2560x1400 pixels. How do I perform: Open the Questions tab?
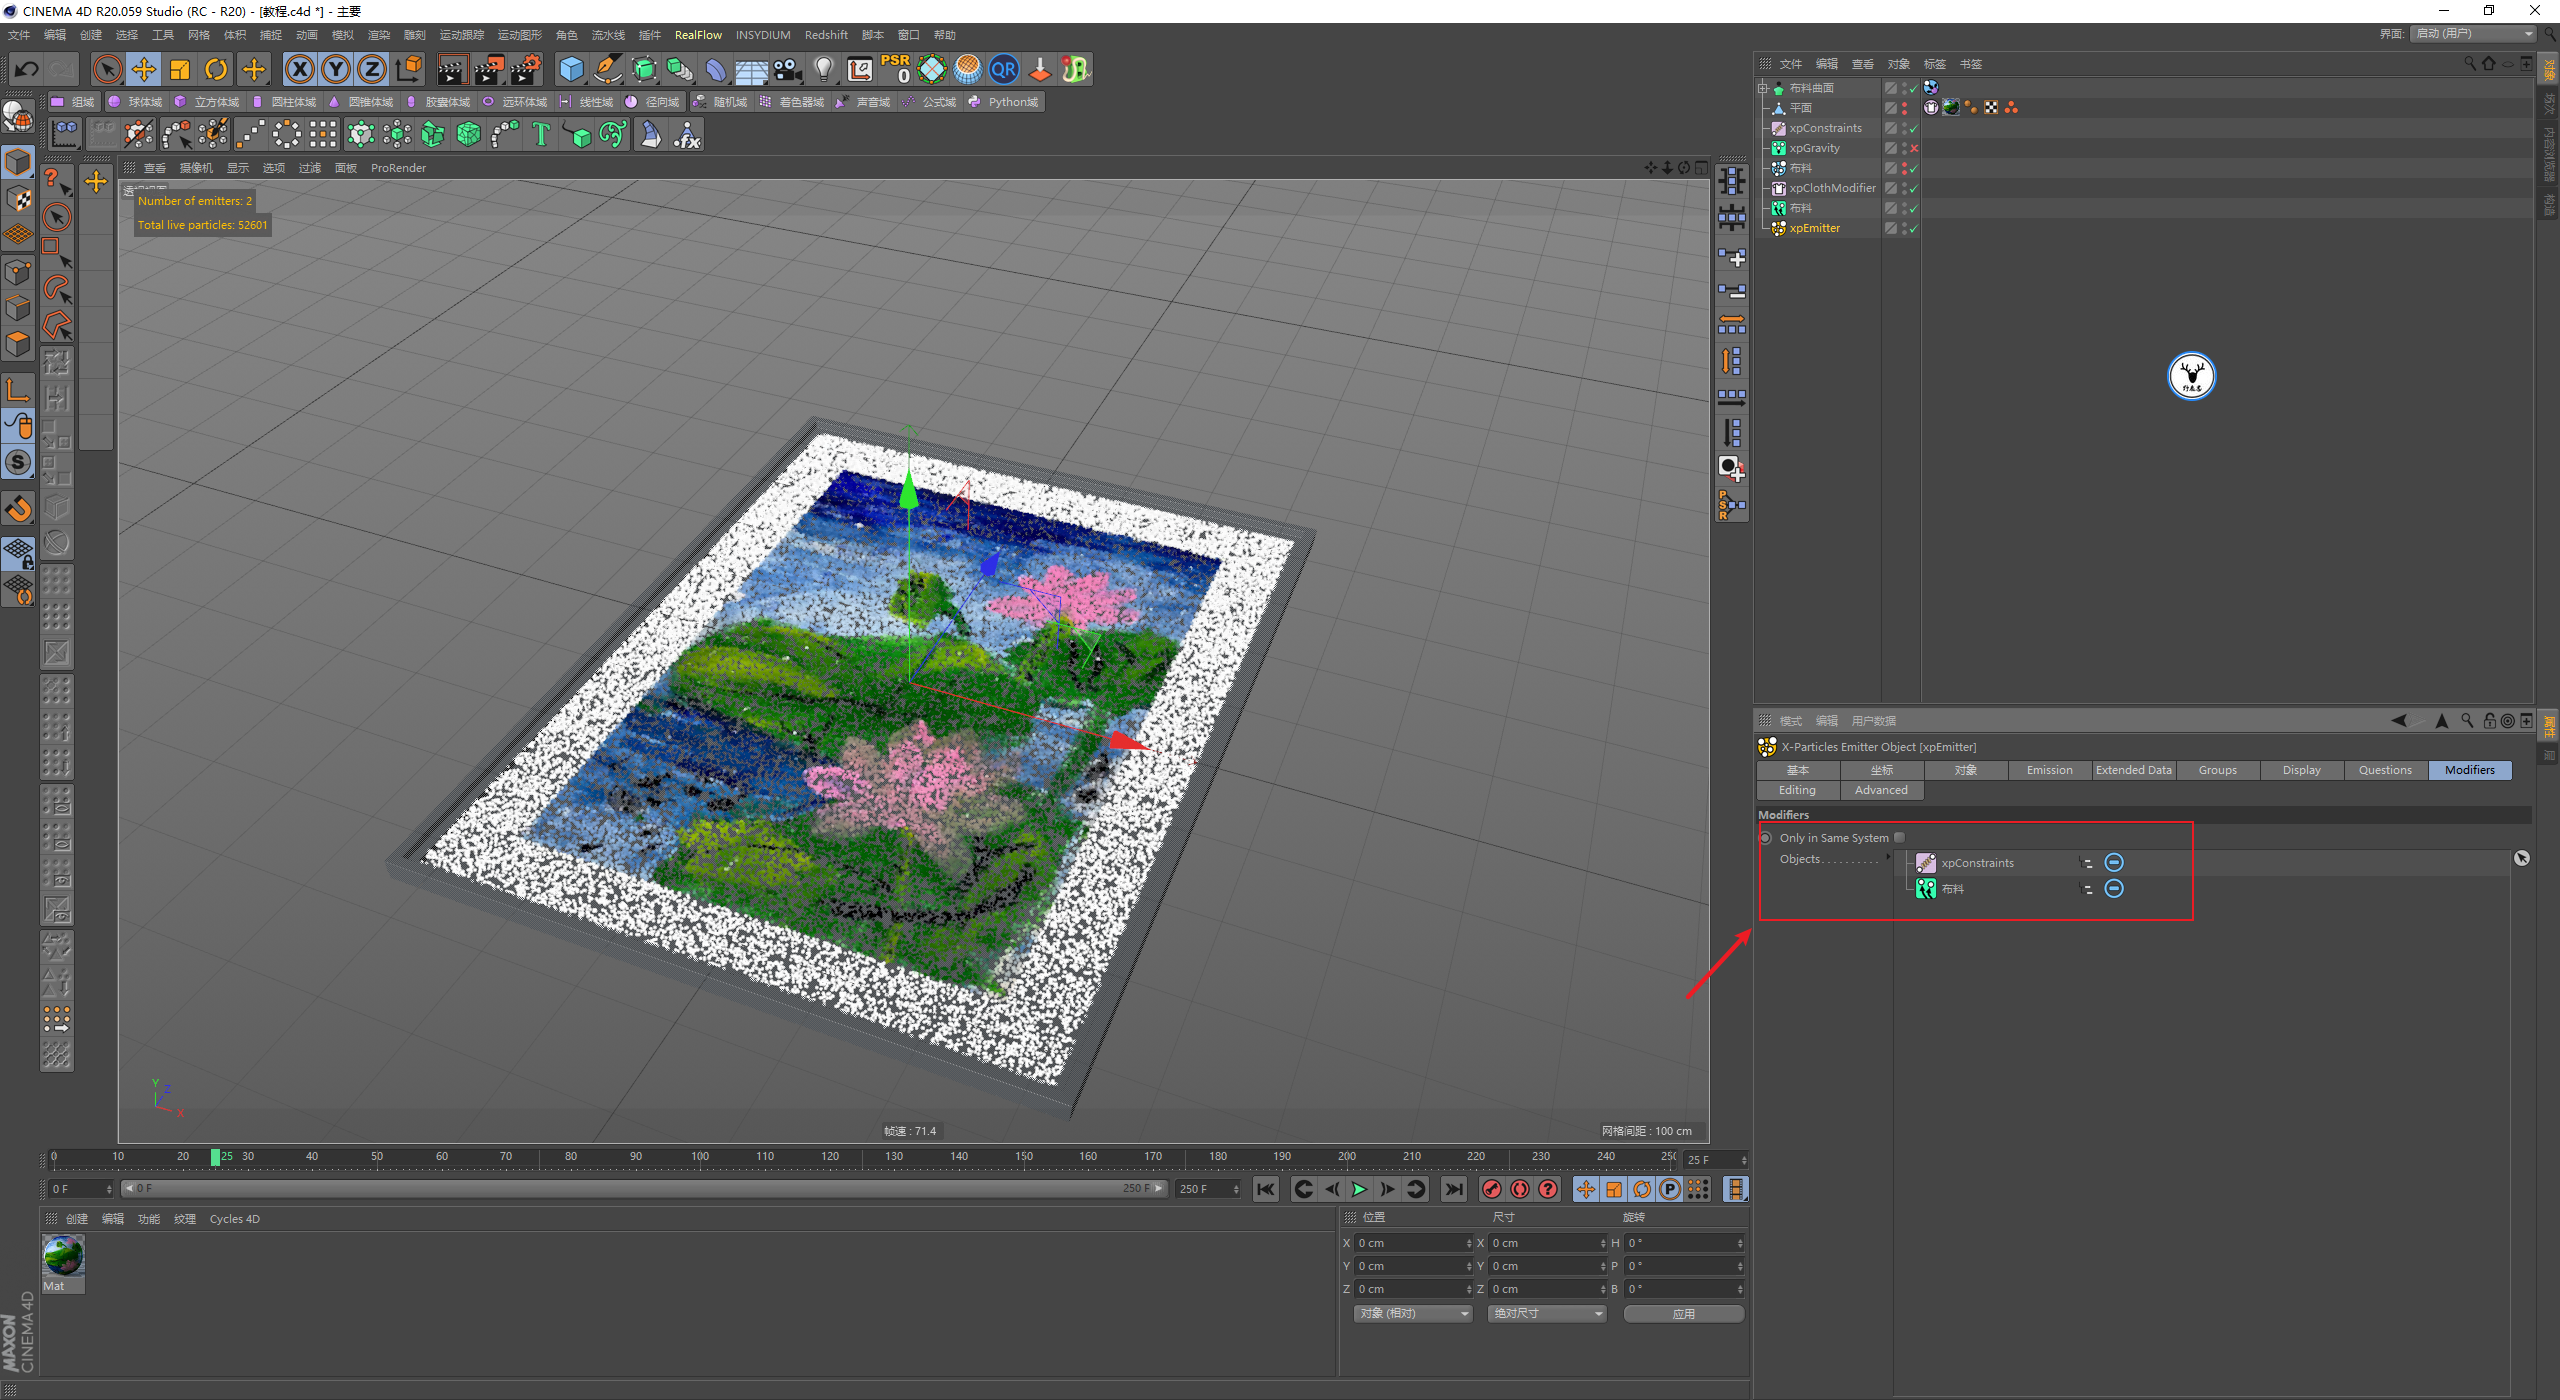2385,770
